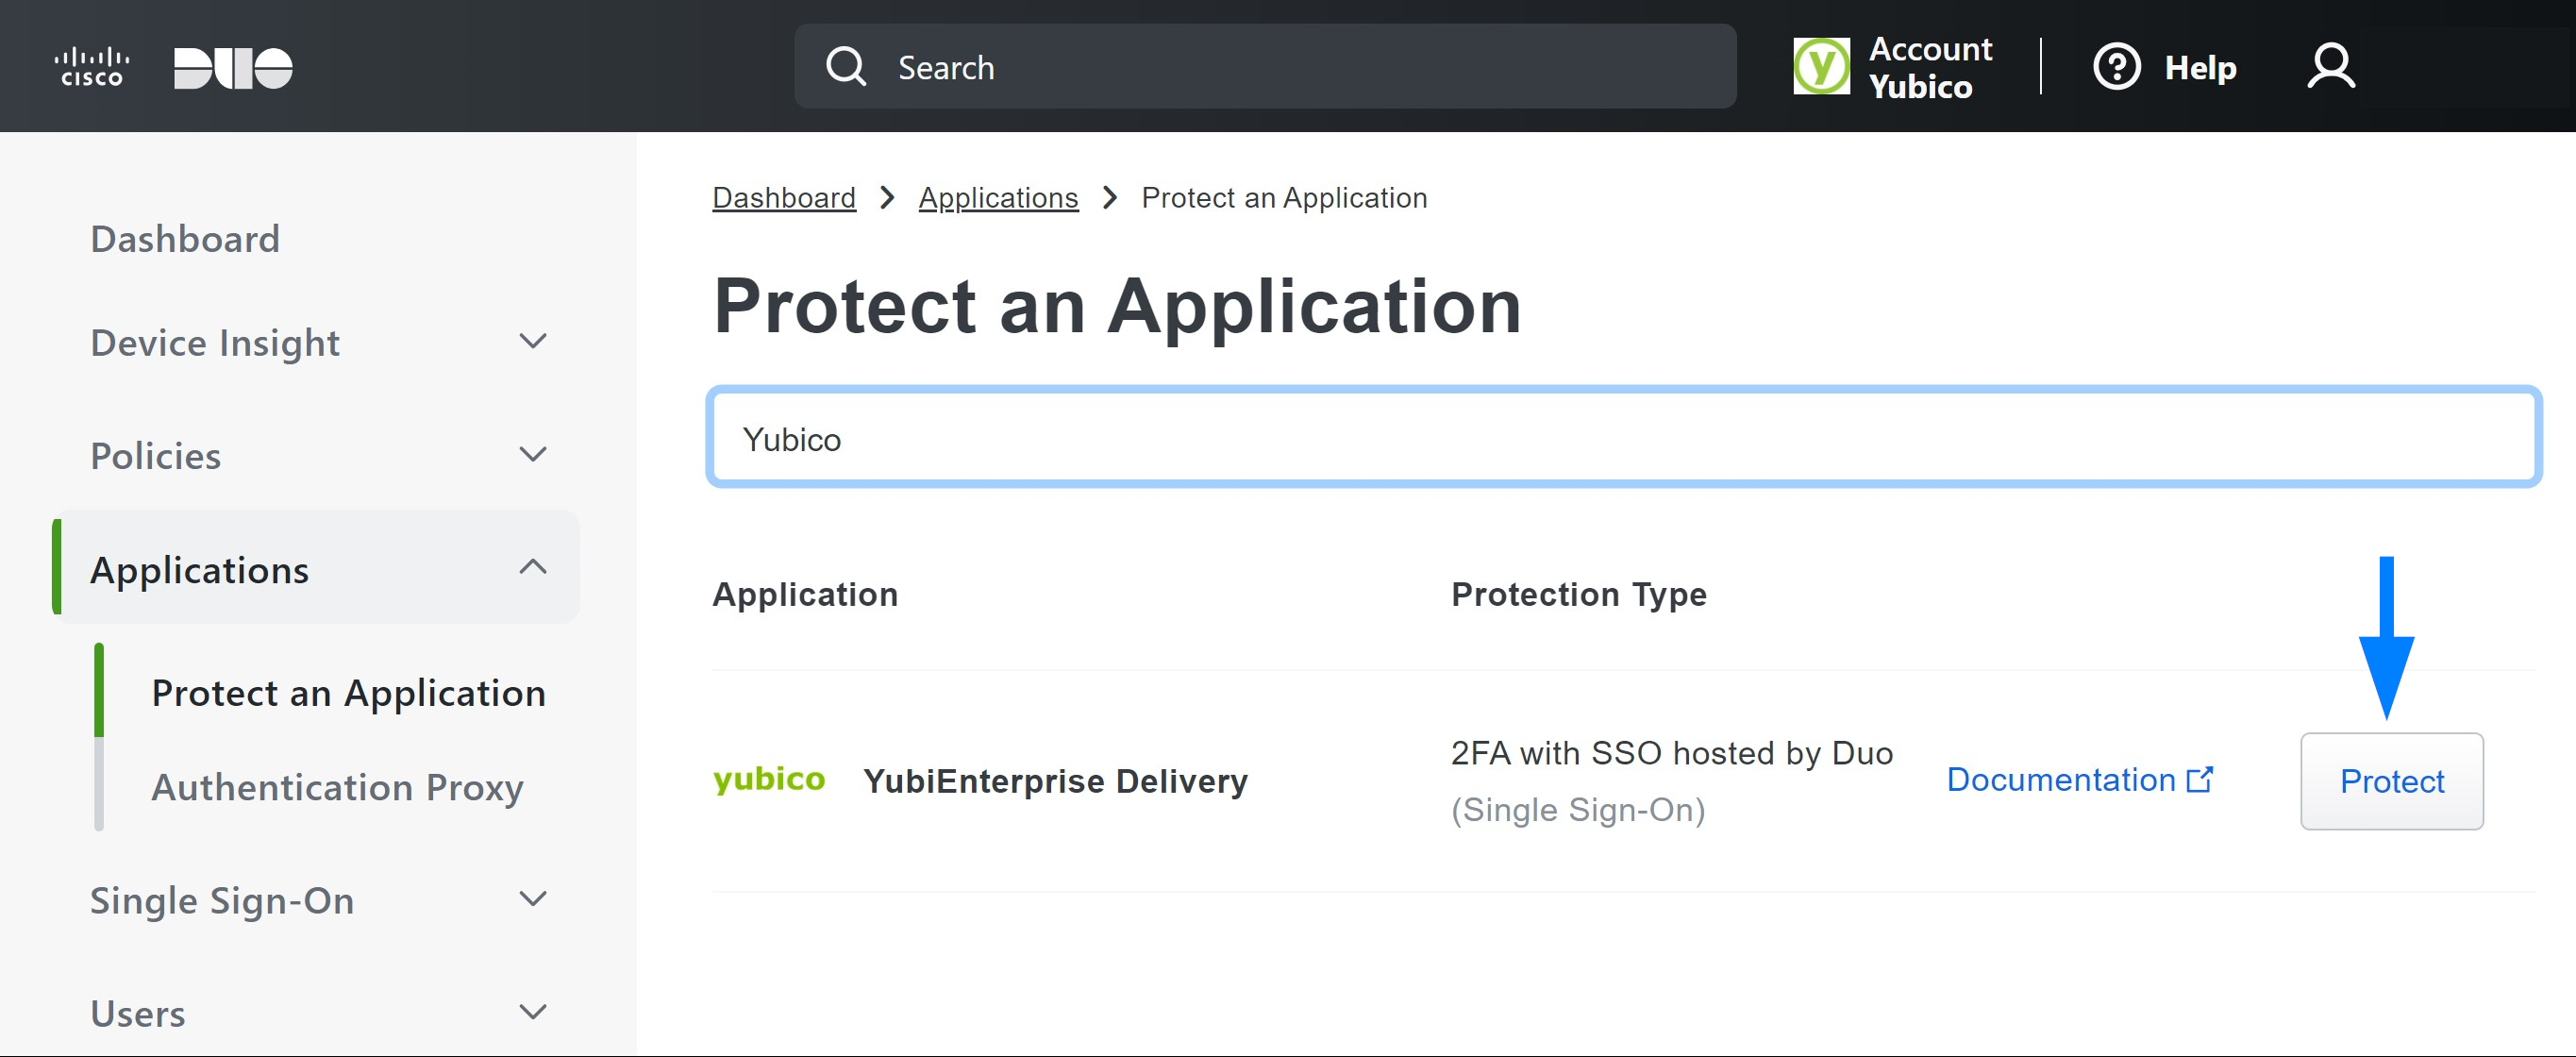The height and width of the screenshot is (1057, 2576).
Task: Click the Help question mark icon
Action: pos(2116,67)
